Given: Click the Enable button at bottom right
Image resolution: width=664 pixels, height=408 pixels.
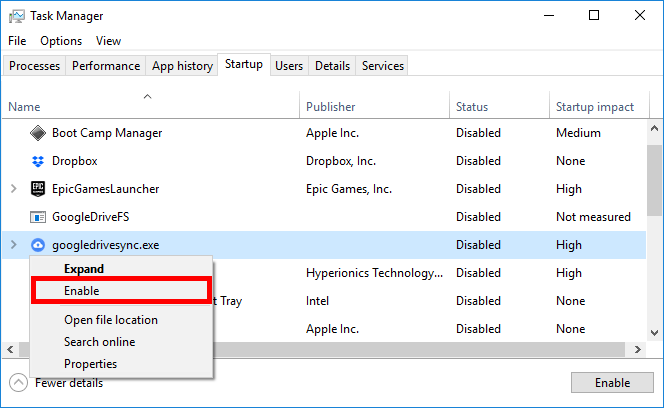Looking at the screenshot, I should point(612,383).
